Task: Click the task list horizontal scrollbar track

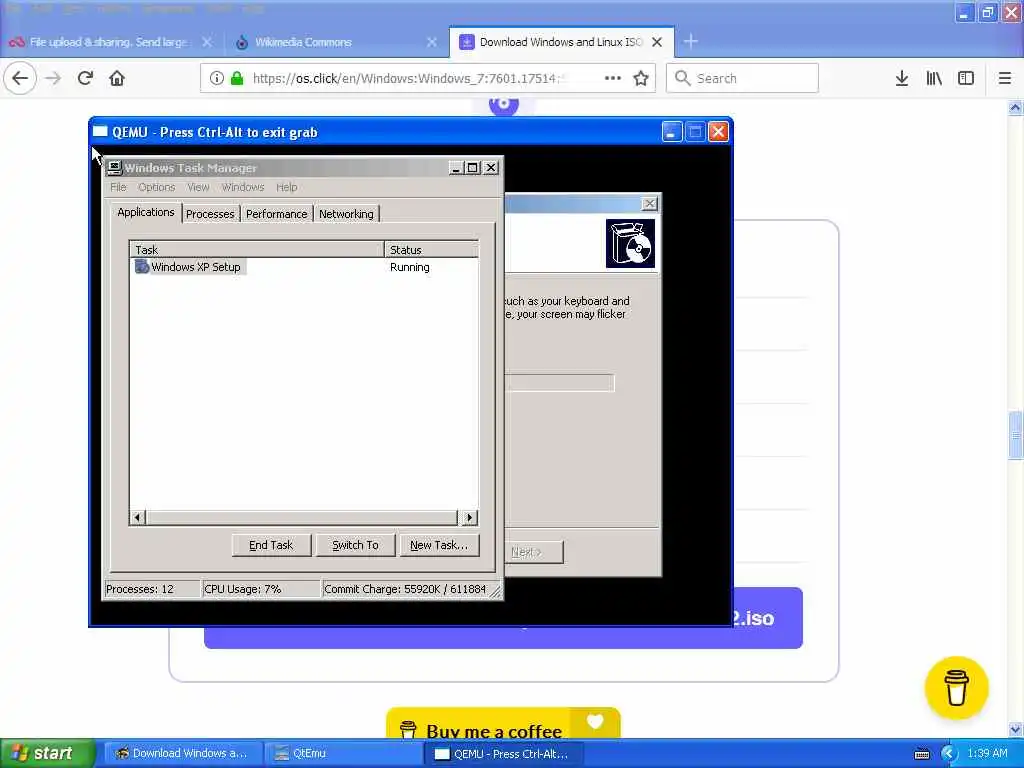Action: tap(301, 518)
